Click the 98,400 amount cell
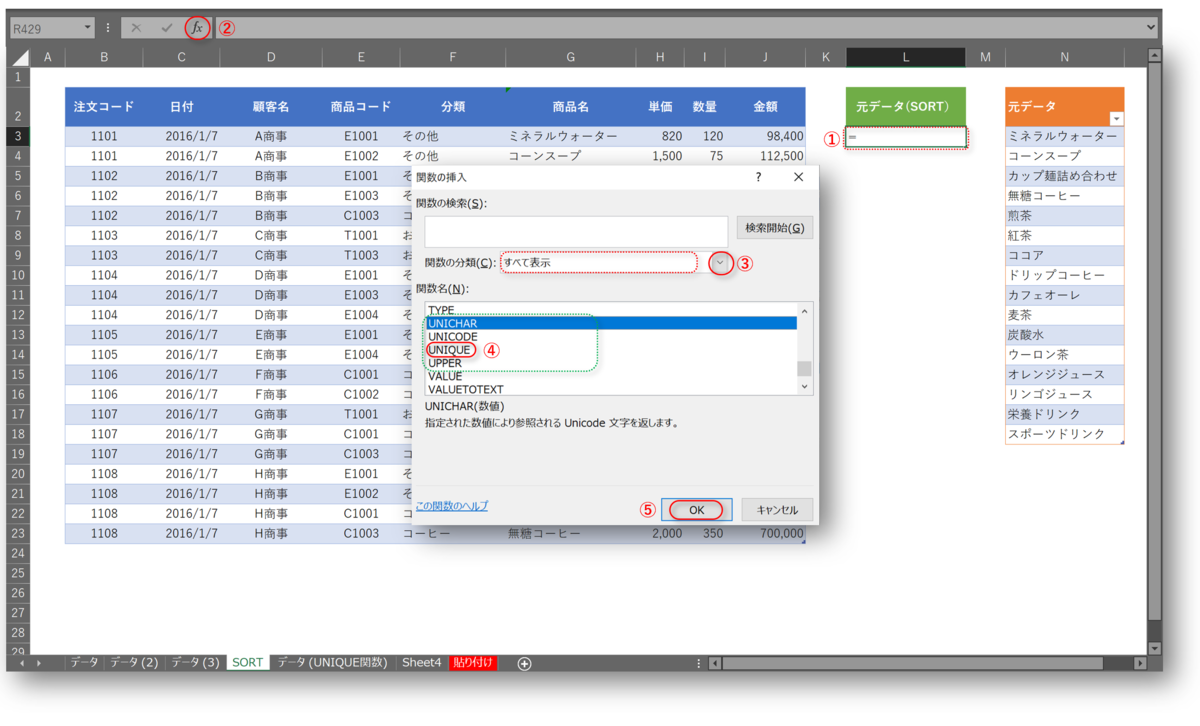The image size is (1200, 726). click(x=765, y=136)
